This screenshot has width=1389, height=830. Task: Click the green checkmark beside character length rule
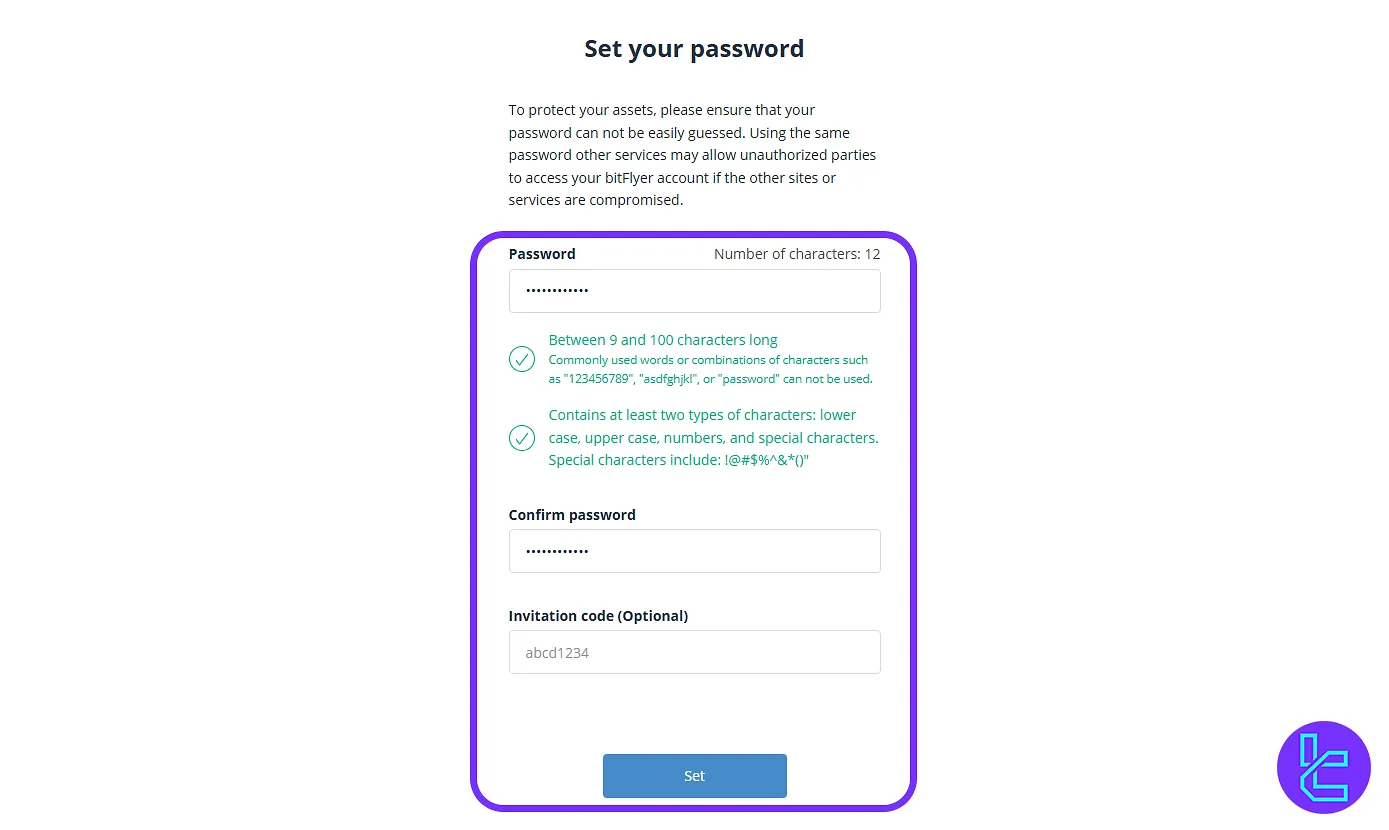[521, 358]
